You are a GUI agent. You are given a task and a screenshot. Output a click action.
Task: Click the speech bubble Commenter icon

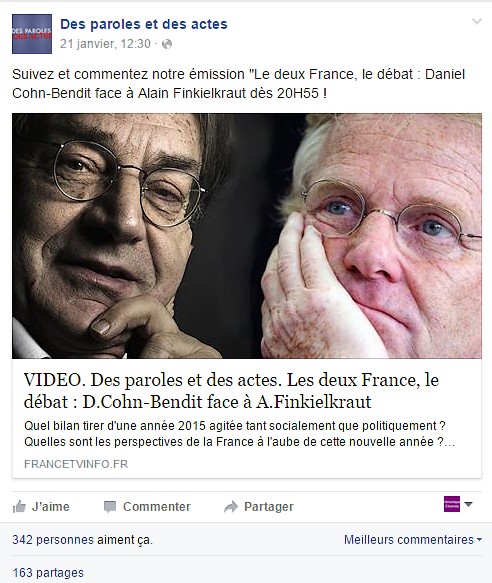coord(110,506)
